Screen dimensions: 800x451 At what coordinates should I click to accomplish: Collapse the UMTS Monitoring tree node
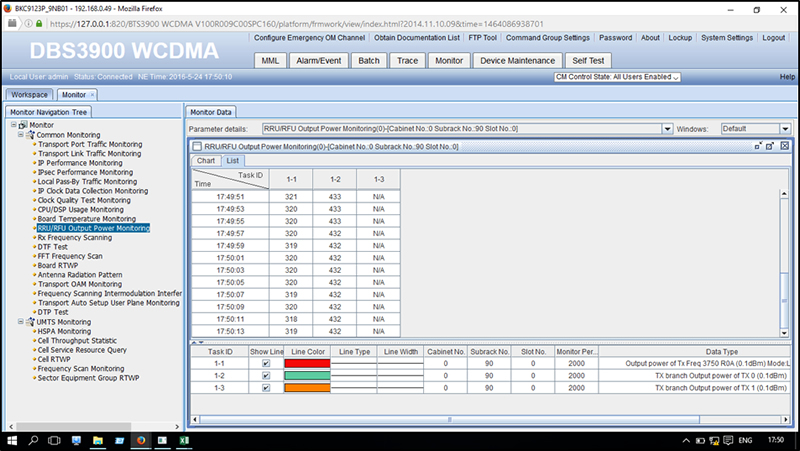coord(21,322)
